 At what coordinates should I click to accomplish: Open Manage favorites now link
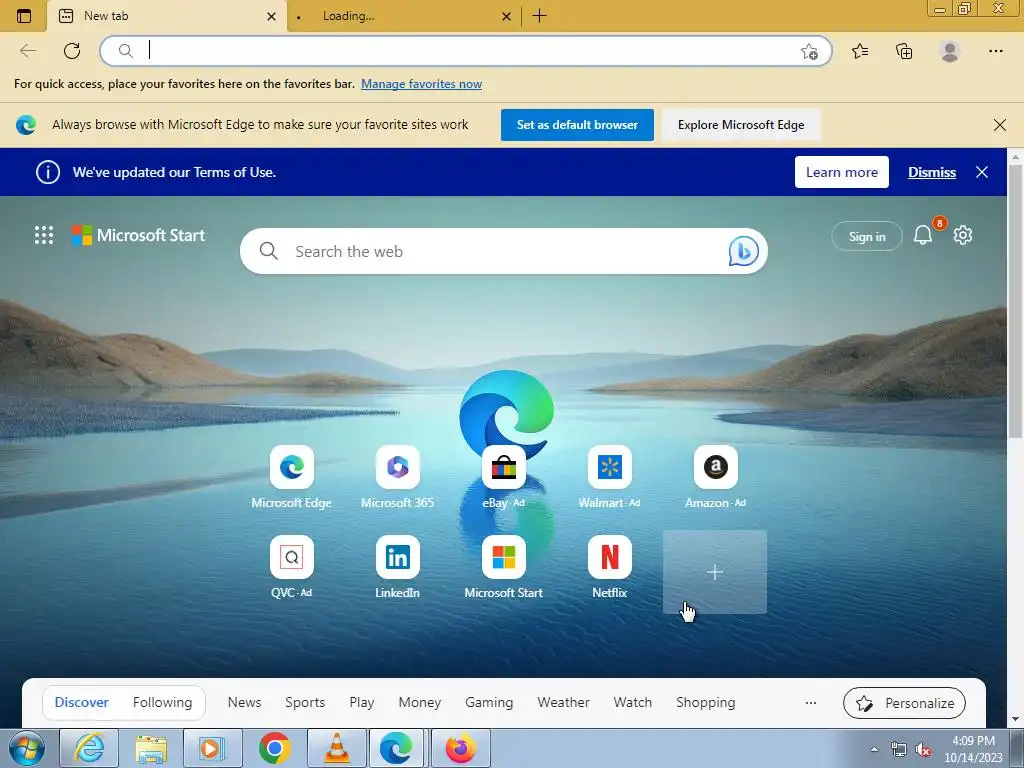pos(421,84)
